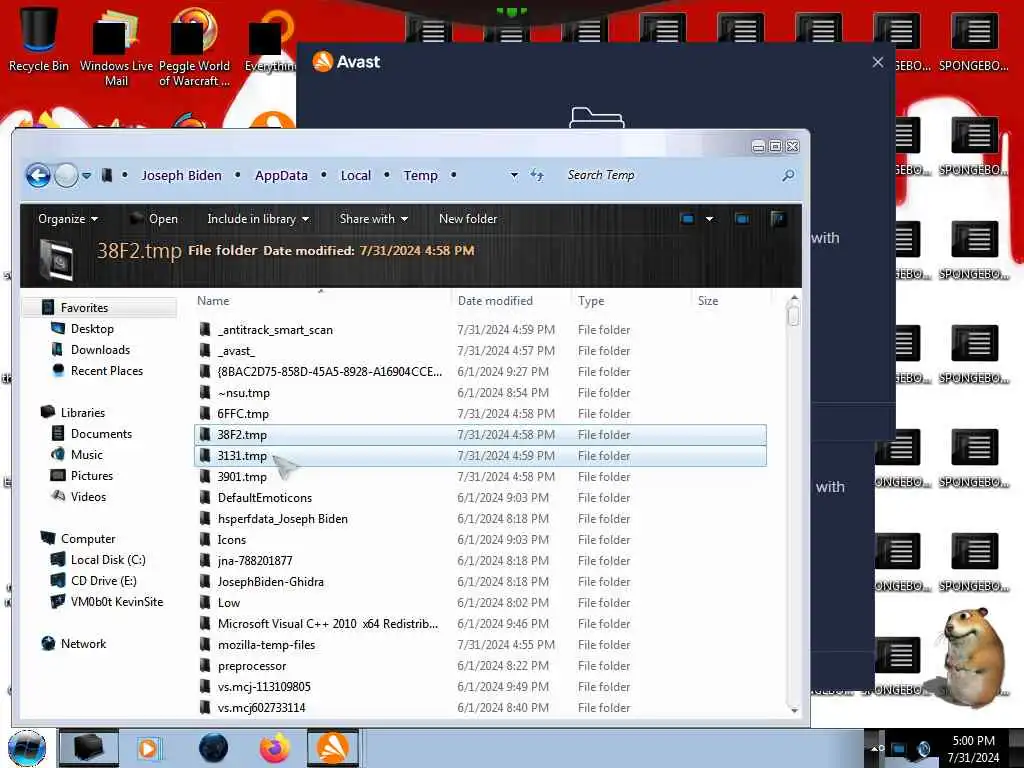The height and width of the screenshot is (768, 1024).
Task: Open the Videos library
Action: (88, 496)
